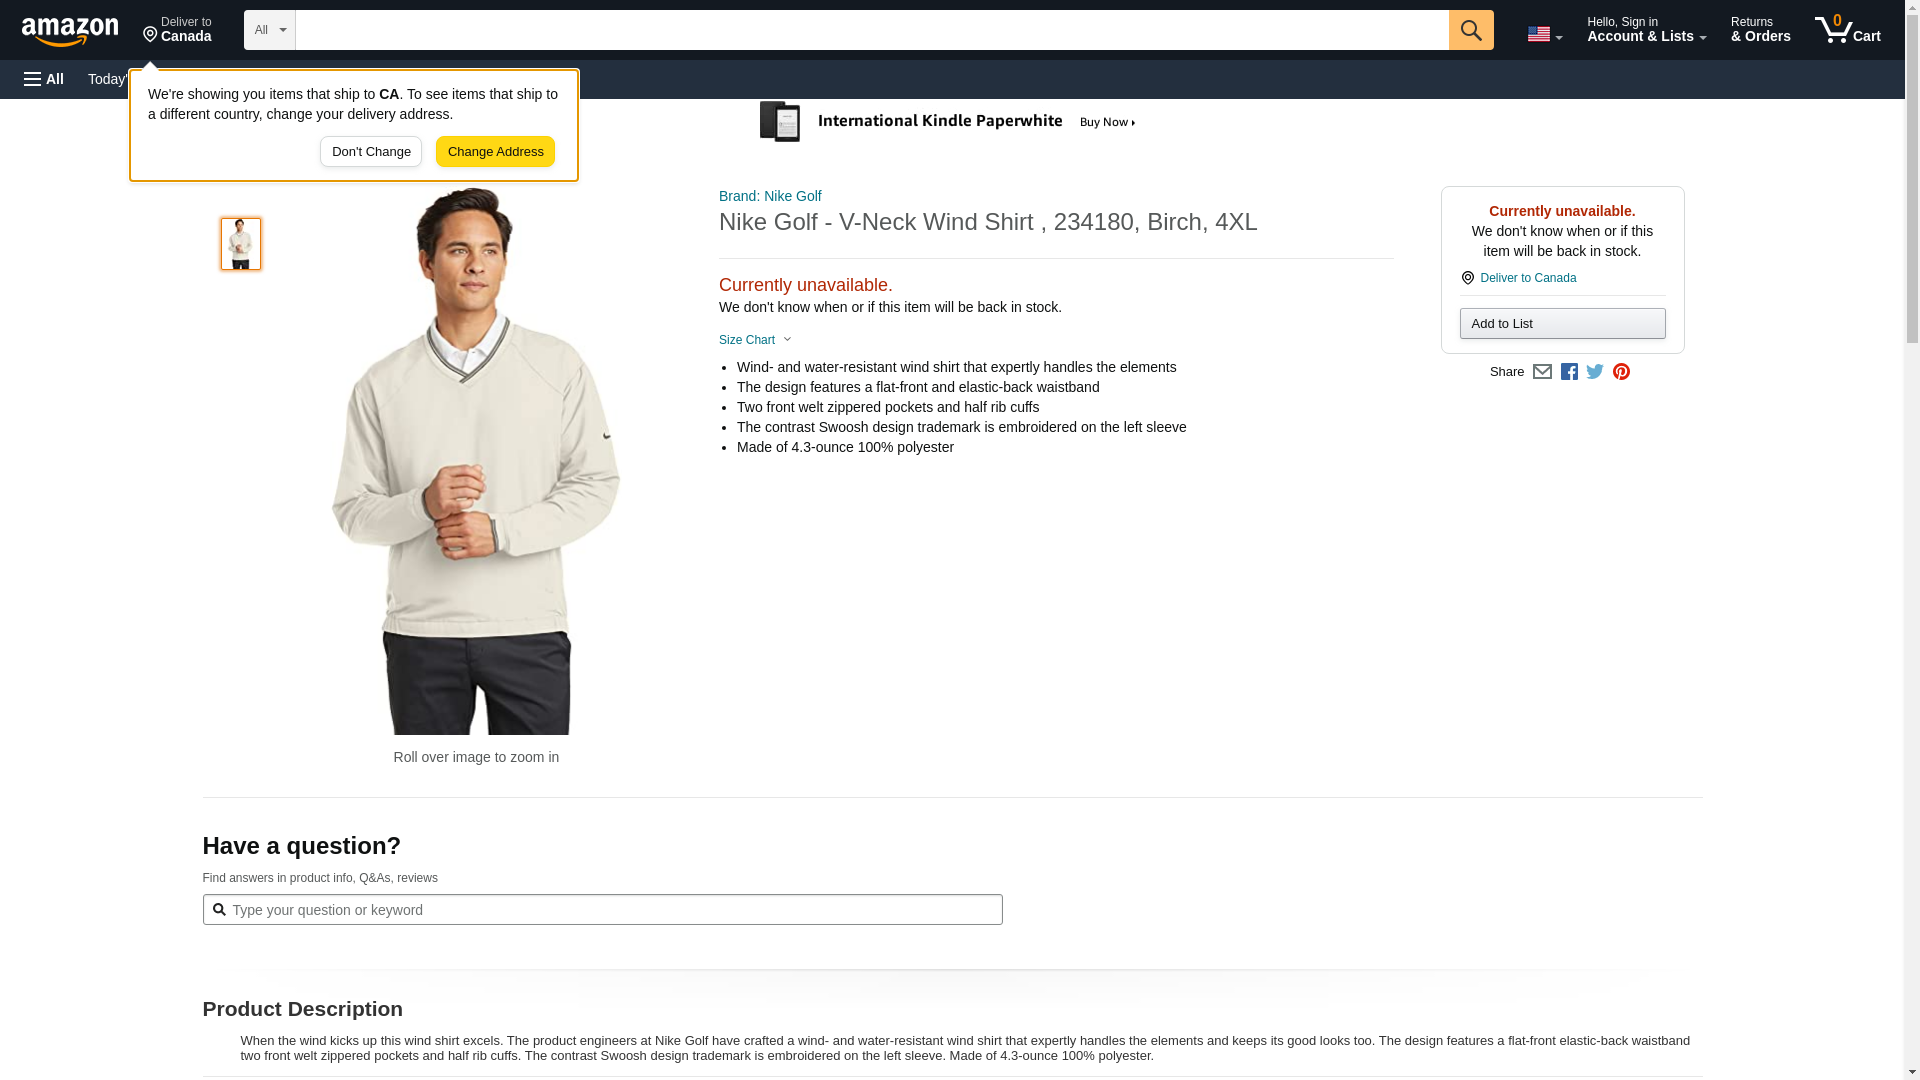Click the Brand: Nike Golf link
Viewport: 1920px width, 1080px height.
coord(770,196)
